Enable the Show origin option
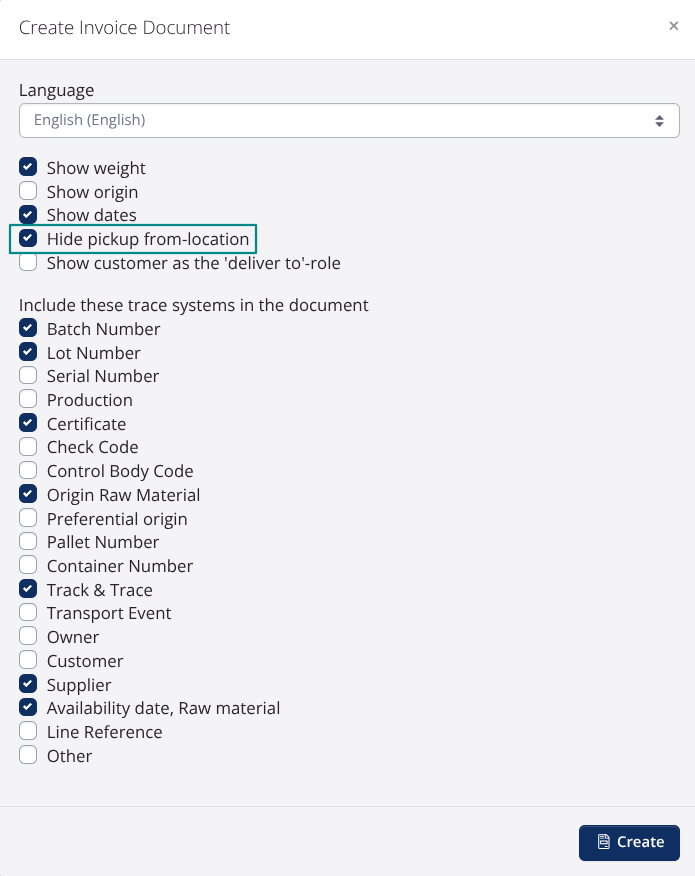 tap(28, 191)
